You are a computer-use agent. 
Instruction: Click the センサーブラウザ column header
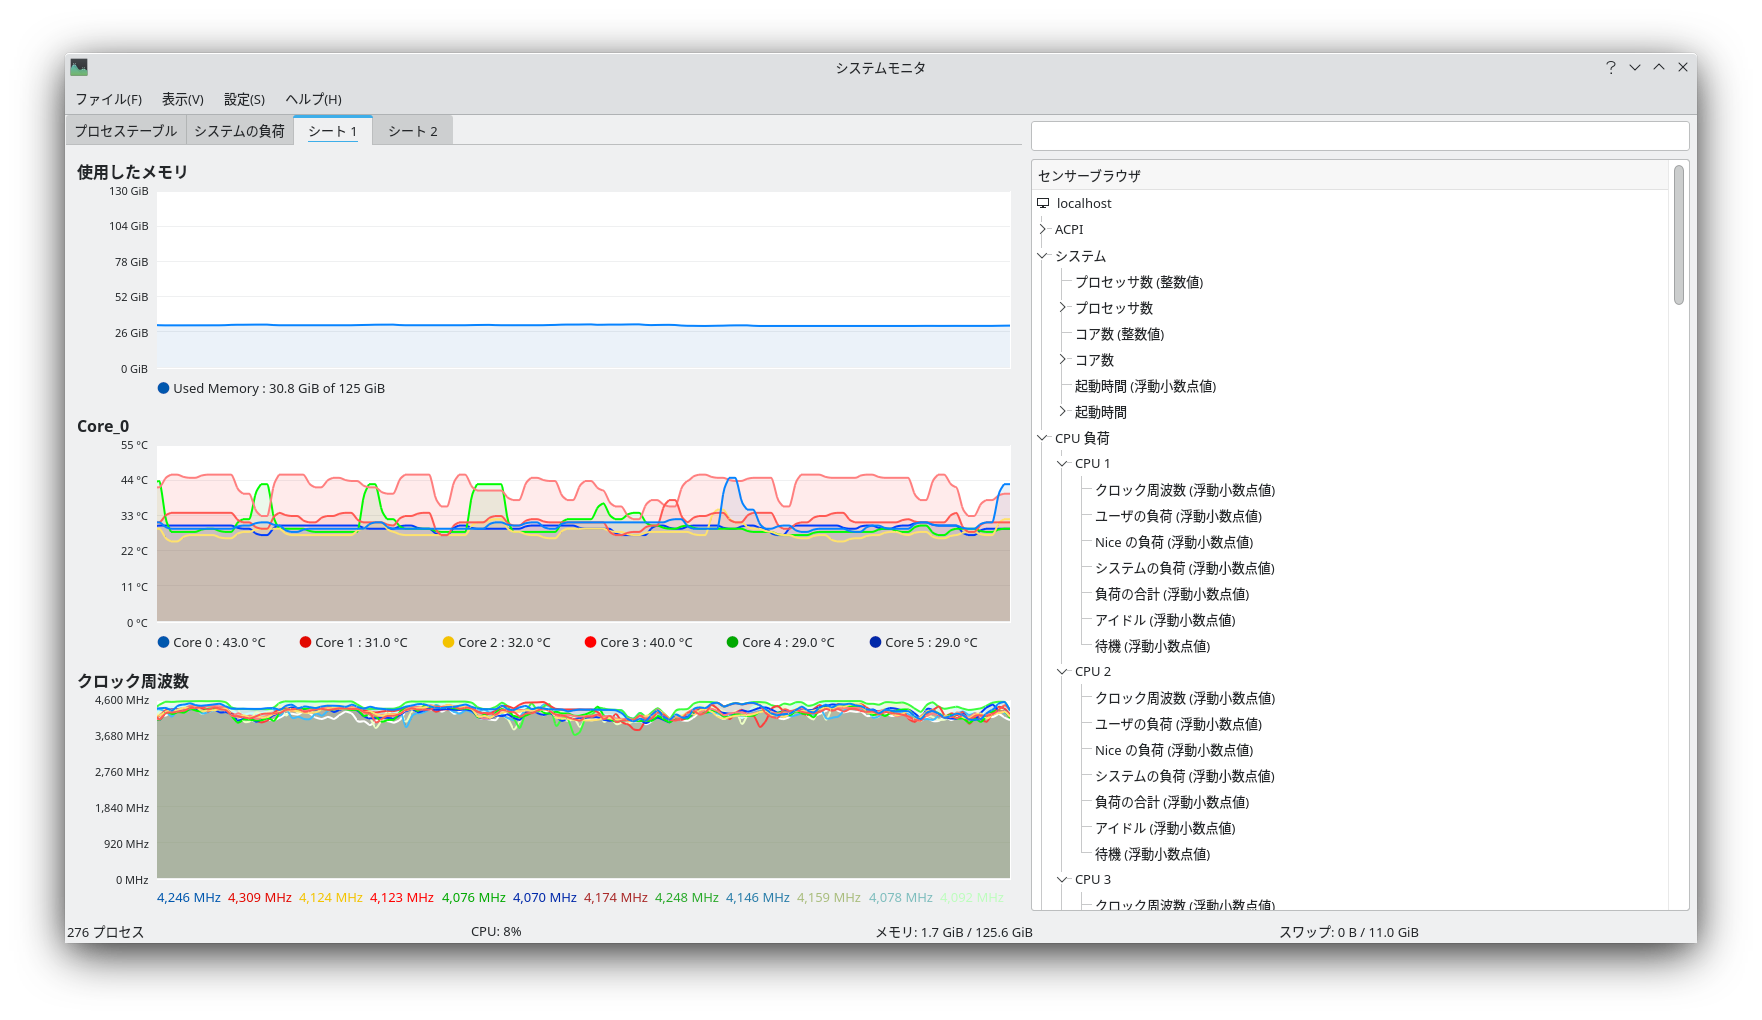tap(1089, 176)
